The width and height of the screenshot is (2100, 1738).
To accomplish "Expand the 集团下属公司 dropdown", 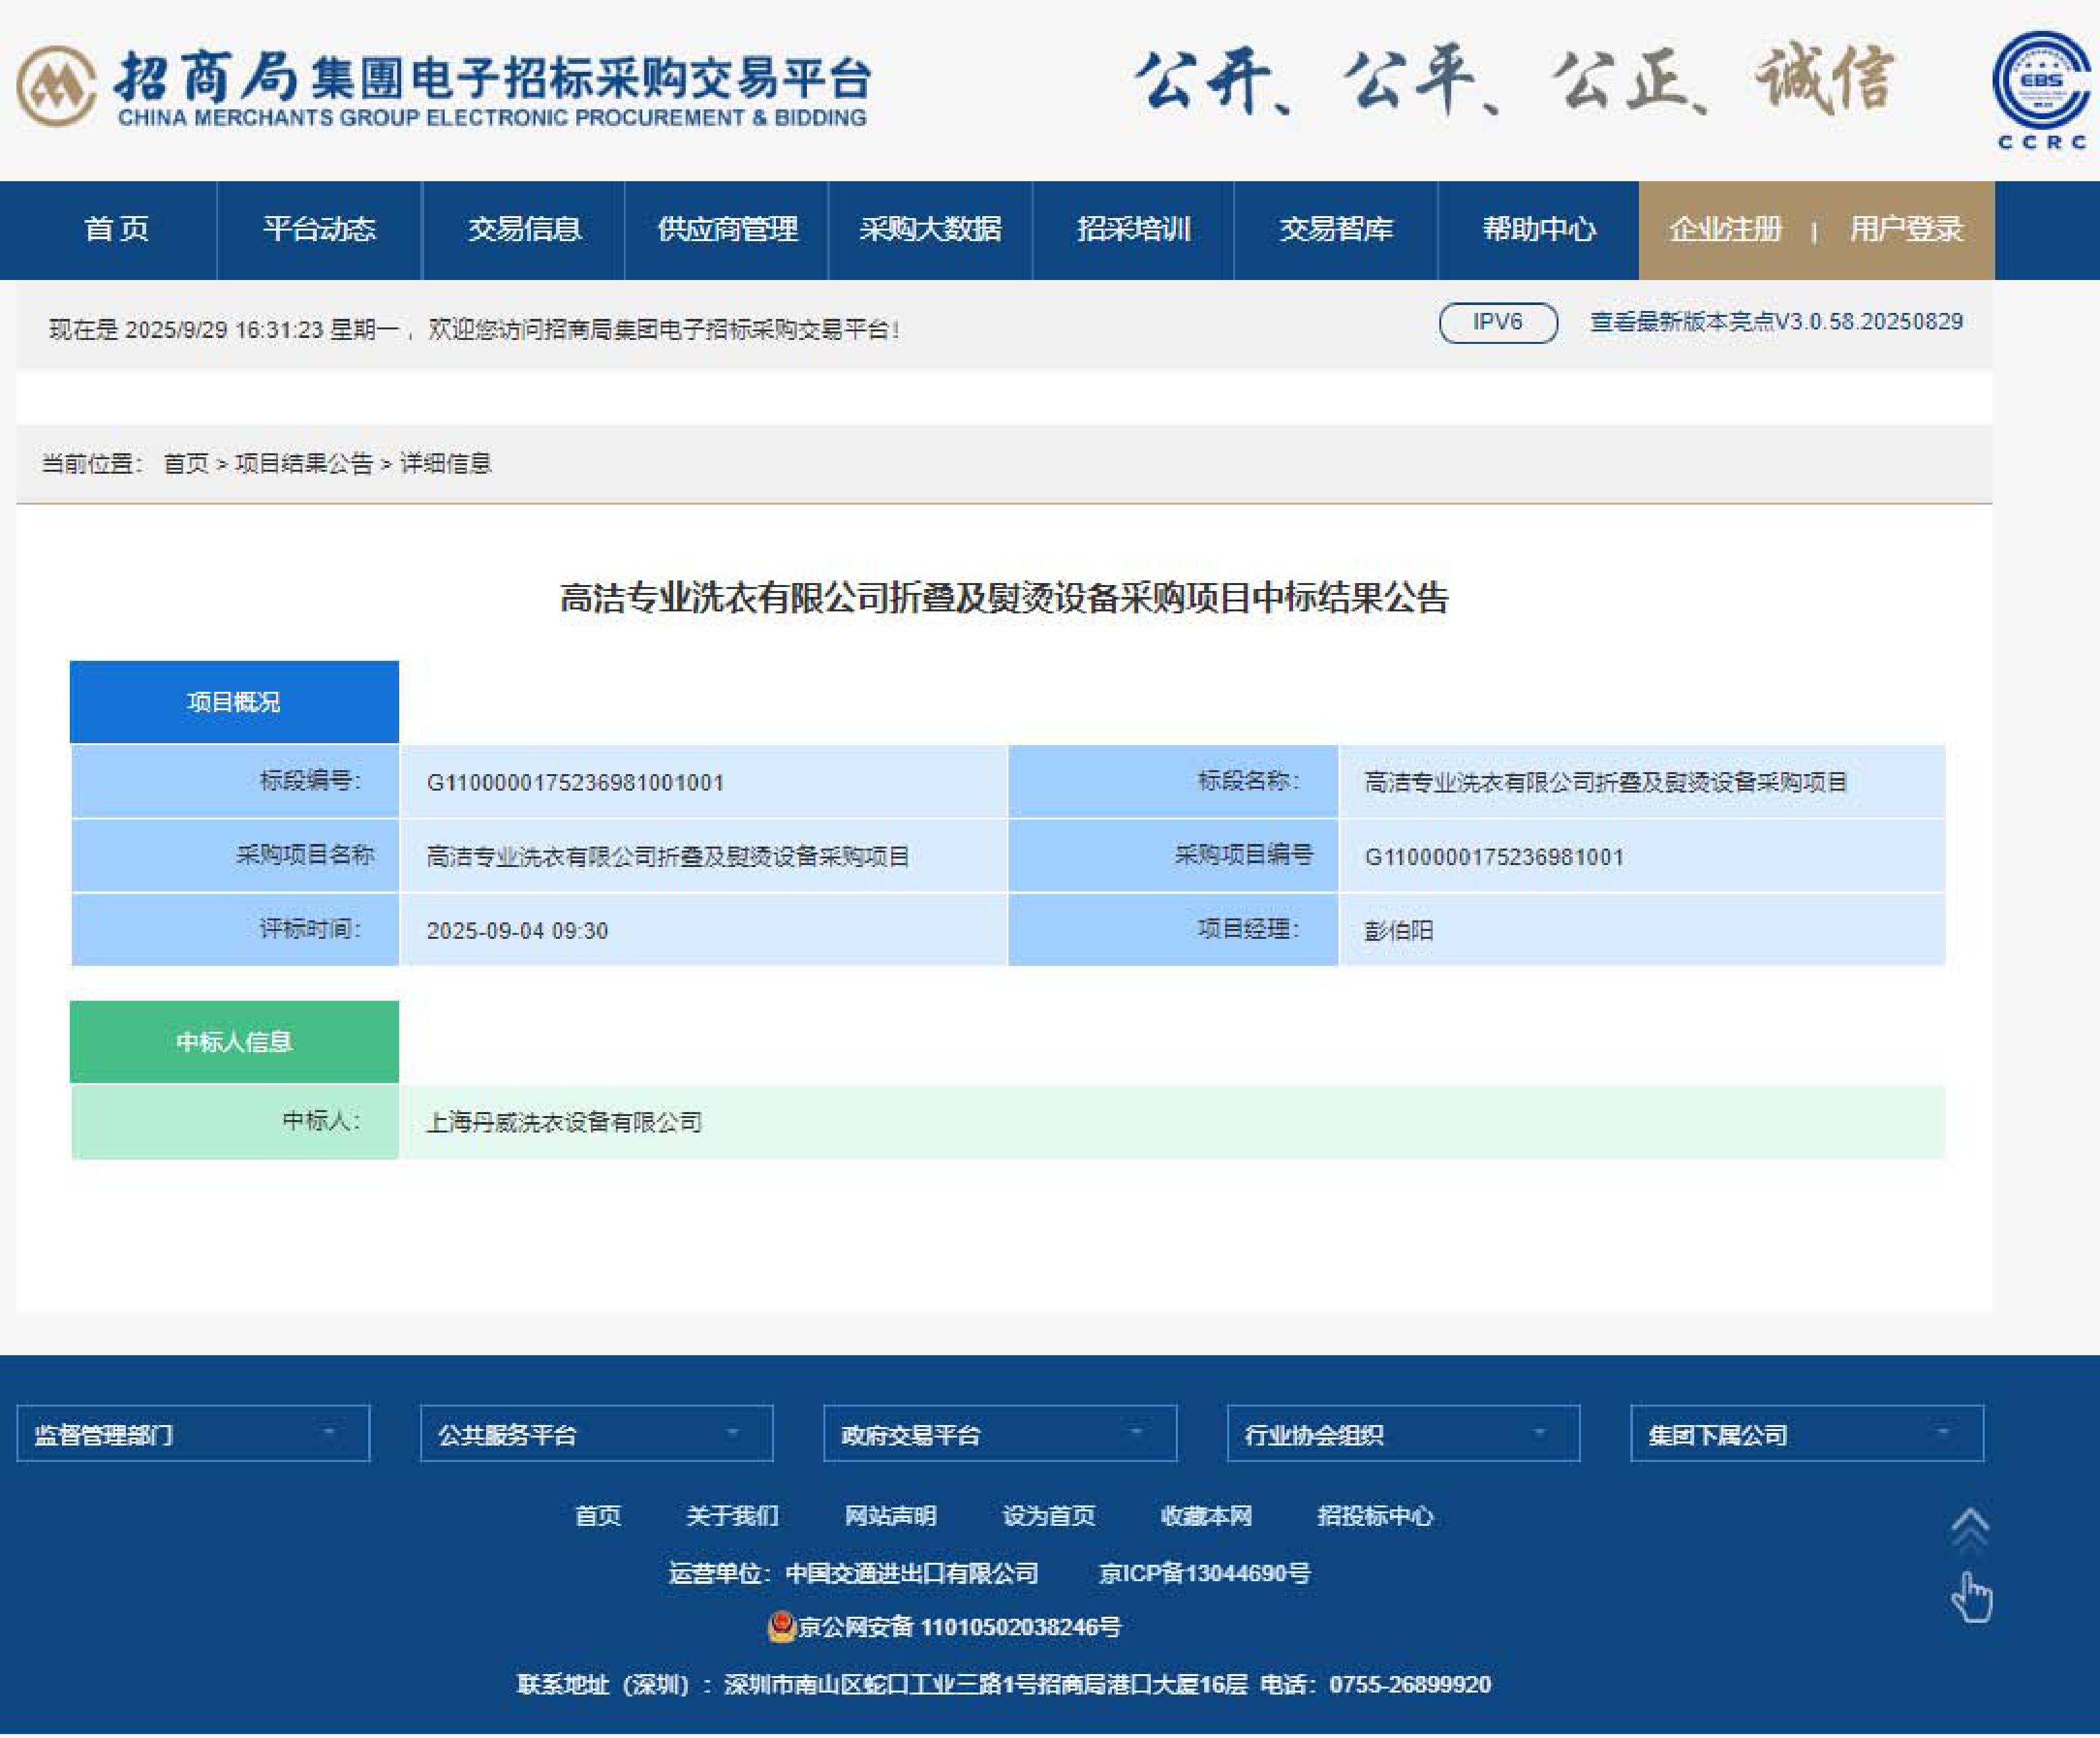I will (1806, 1434).
